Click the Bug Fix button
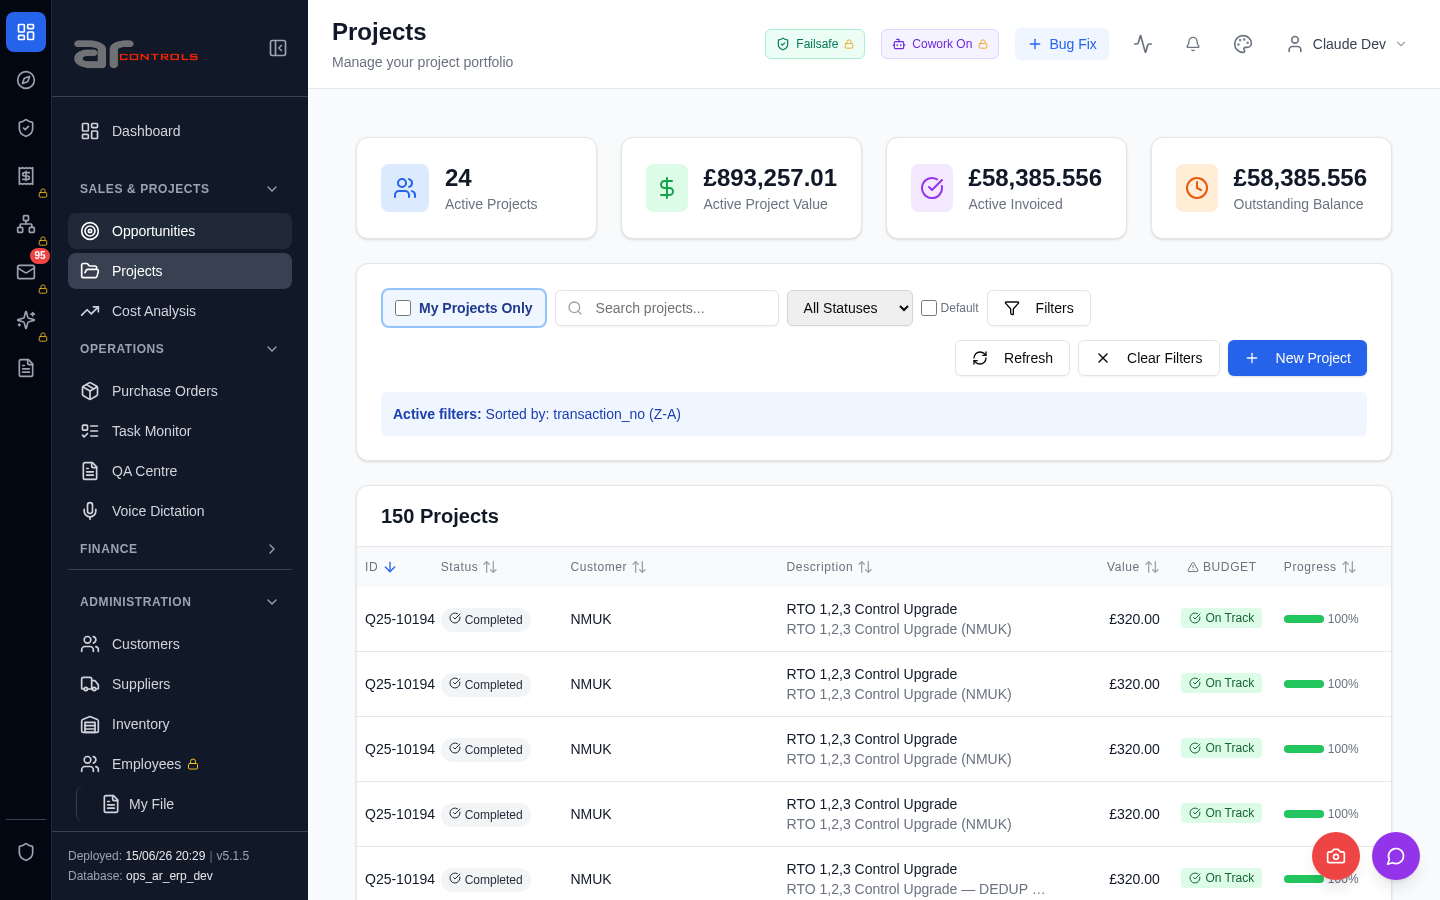 click(x=1062, y=44)
